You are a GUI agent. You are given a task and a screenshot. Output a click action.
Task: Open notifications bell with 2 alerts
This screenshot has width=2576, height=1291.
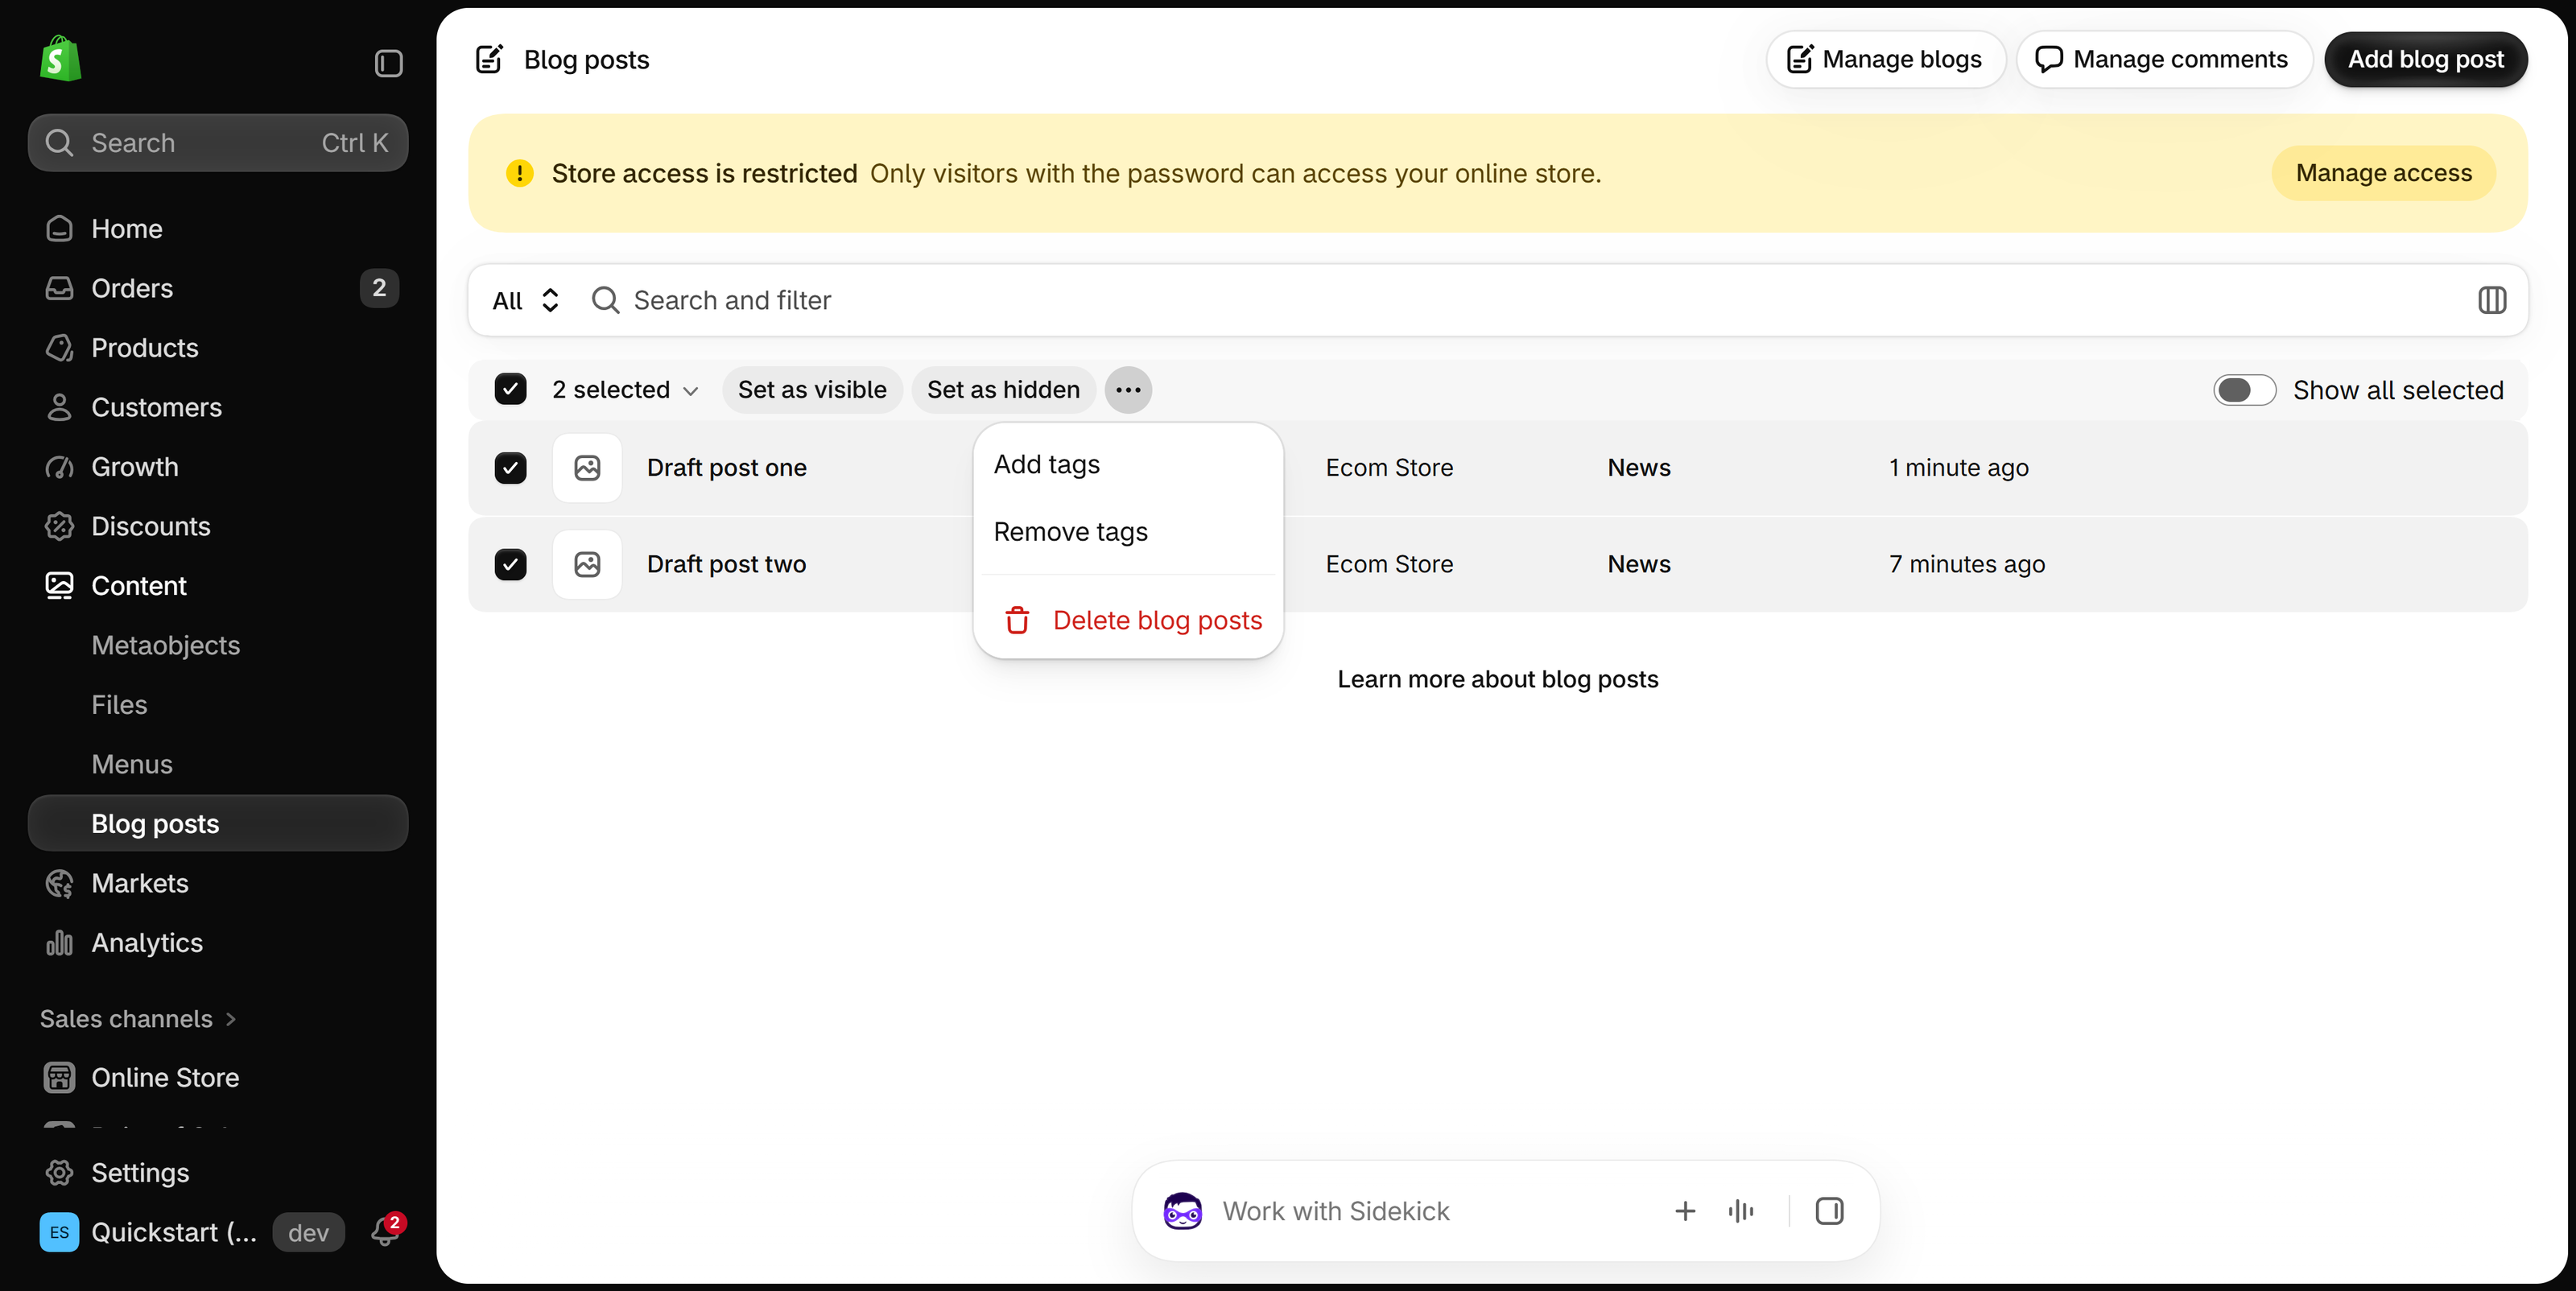[x=386, y=1231]
